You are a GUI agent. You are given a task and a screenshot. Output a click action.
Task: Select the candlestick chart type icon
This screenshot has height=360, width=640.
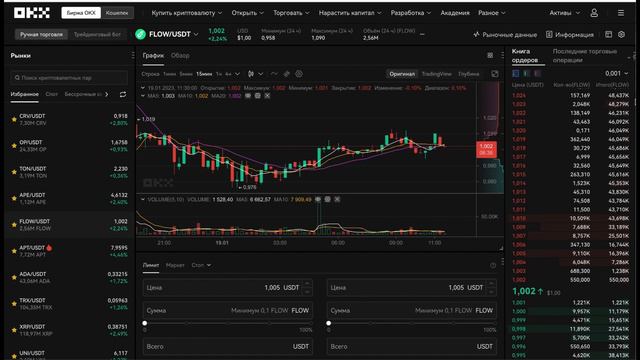[x=251, y=74]
